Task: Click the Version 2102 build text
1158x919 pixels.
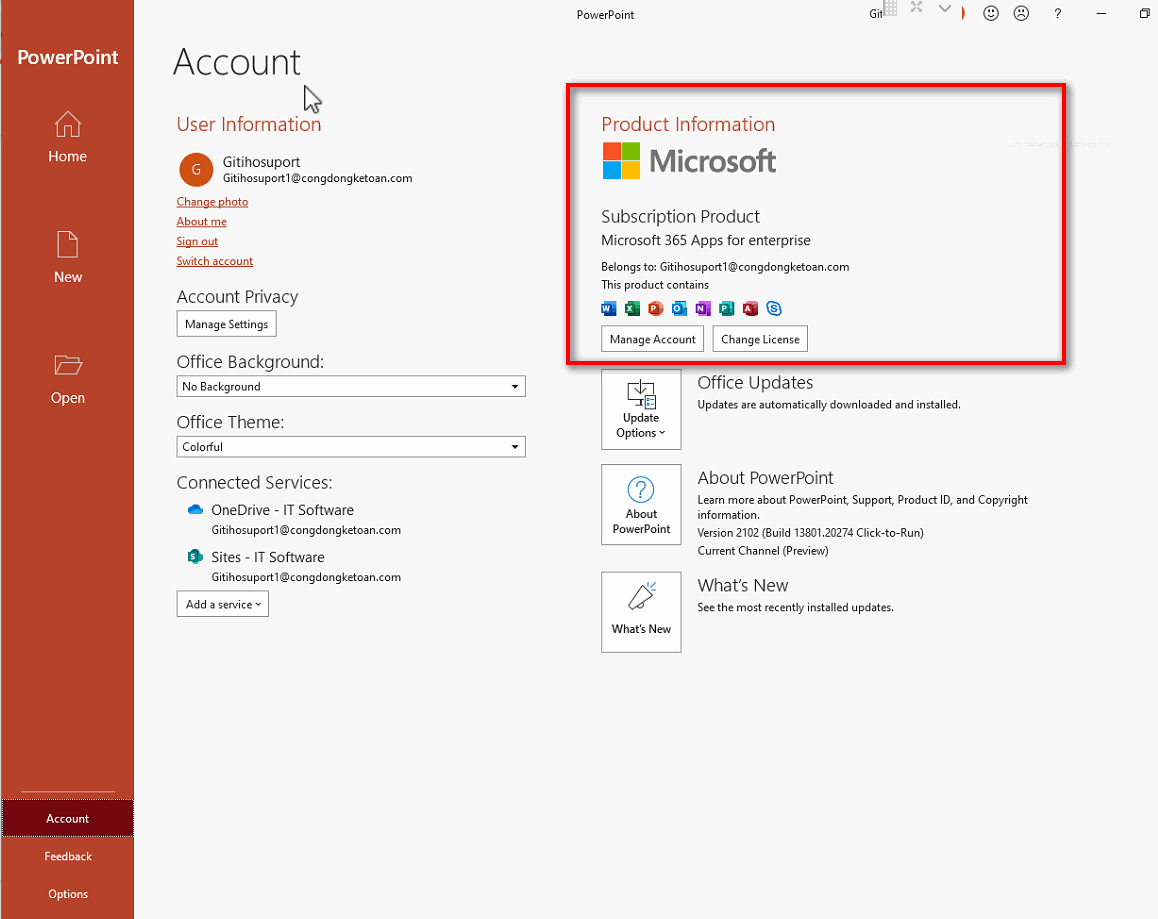Action: click(810, 533)
